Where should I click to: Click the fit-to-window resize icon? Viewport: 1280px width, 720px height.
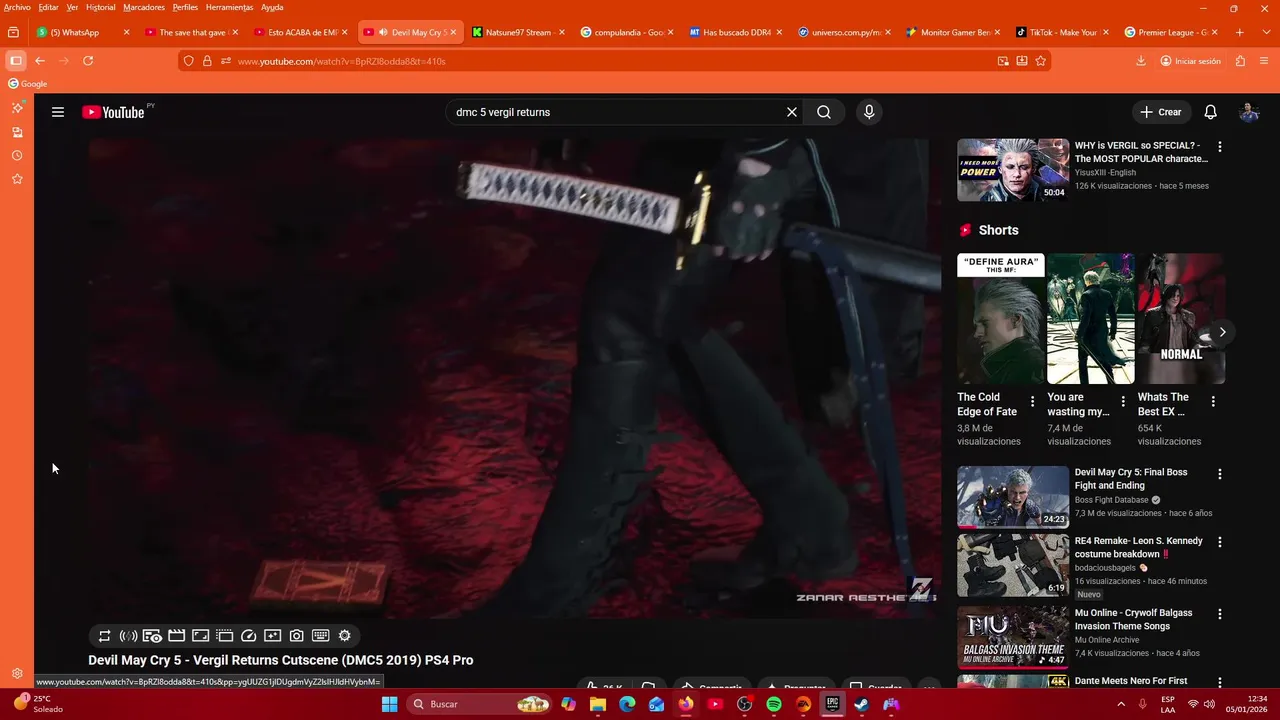(200, 636)
